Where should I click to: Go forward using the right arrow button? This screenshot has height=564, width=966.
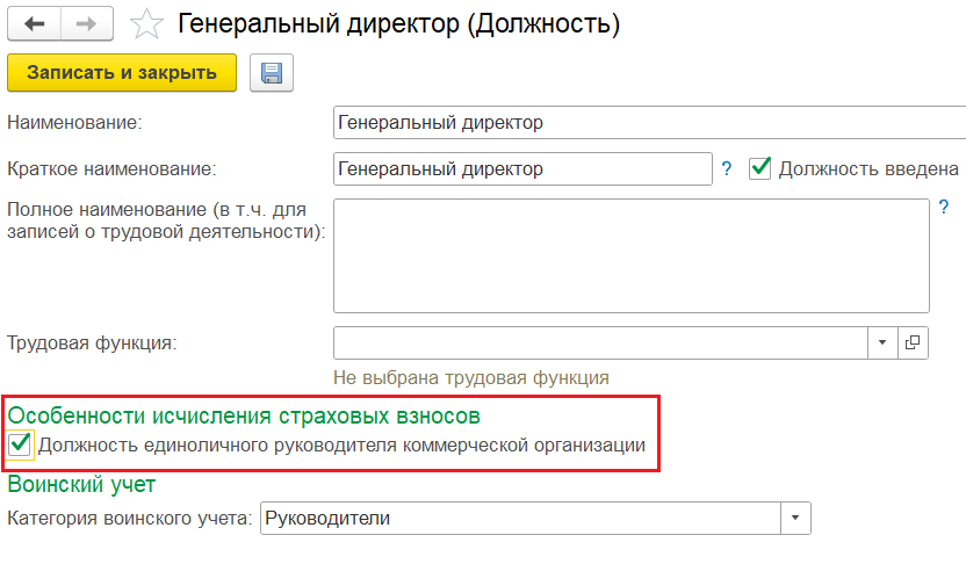click(87, 23)
